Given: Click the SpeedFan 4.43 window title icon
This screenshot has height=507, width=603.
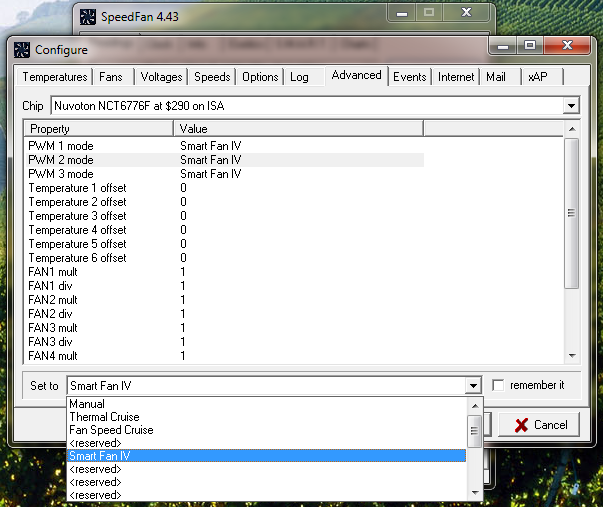Looking at the screenshot, I should tap(88, 17).
